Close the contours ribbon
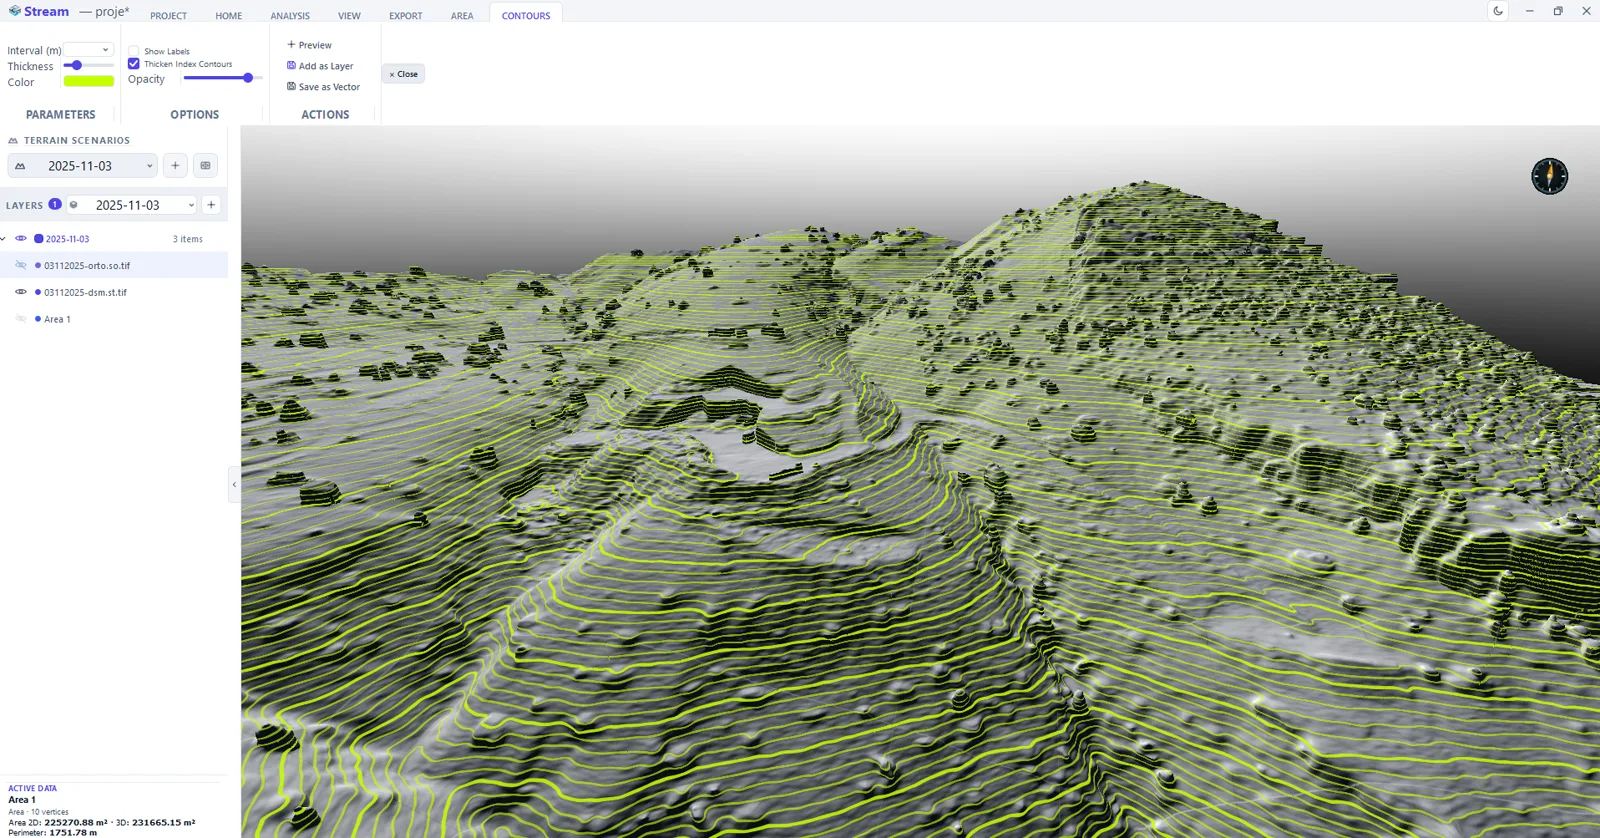 coord(403,74)
